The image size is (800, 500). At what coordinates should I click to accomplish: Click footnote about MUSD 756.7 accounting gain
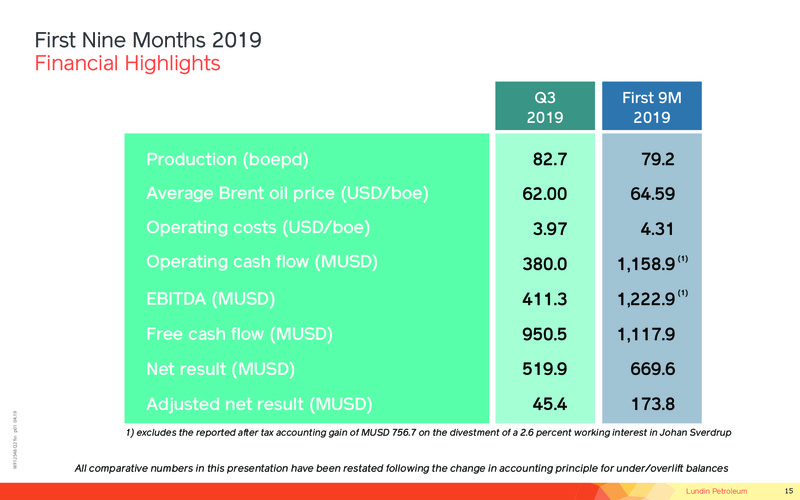point(429,433)
